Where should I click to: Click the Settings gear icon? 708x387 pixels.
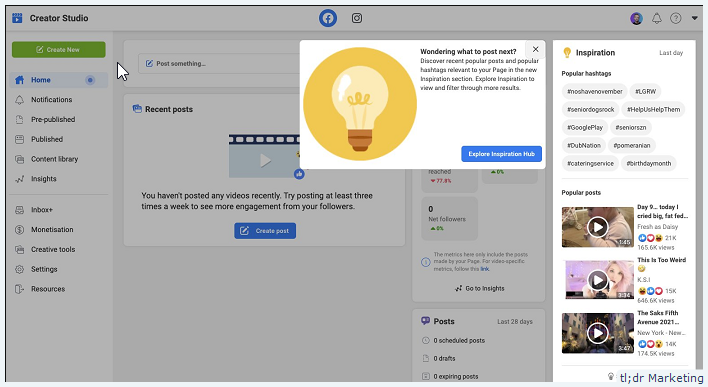coord(19,270)
